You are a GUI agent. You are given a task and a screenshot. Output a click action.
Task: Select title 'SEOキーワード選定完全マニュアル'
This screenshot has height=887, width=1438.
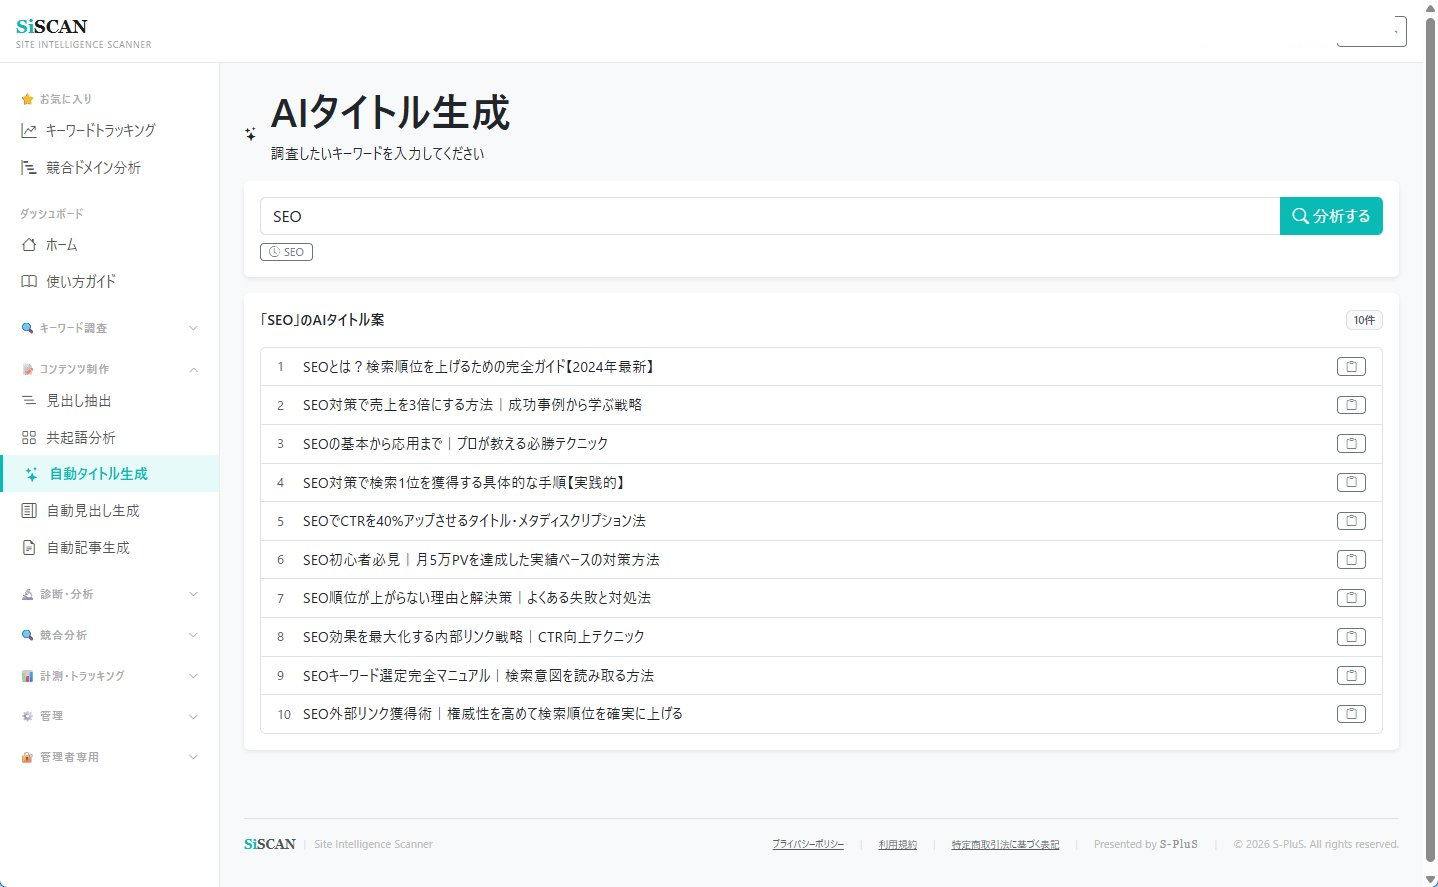pos(478,676)
